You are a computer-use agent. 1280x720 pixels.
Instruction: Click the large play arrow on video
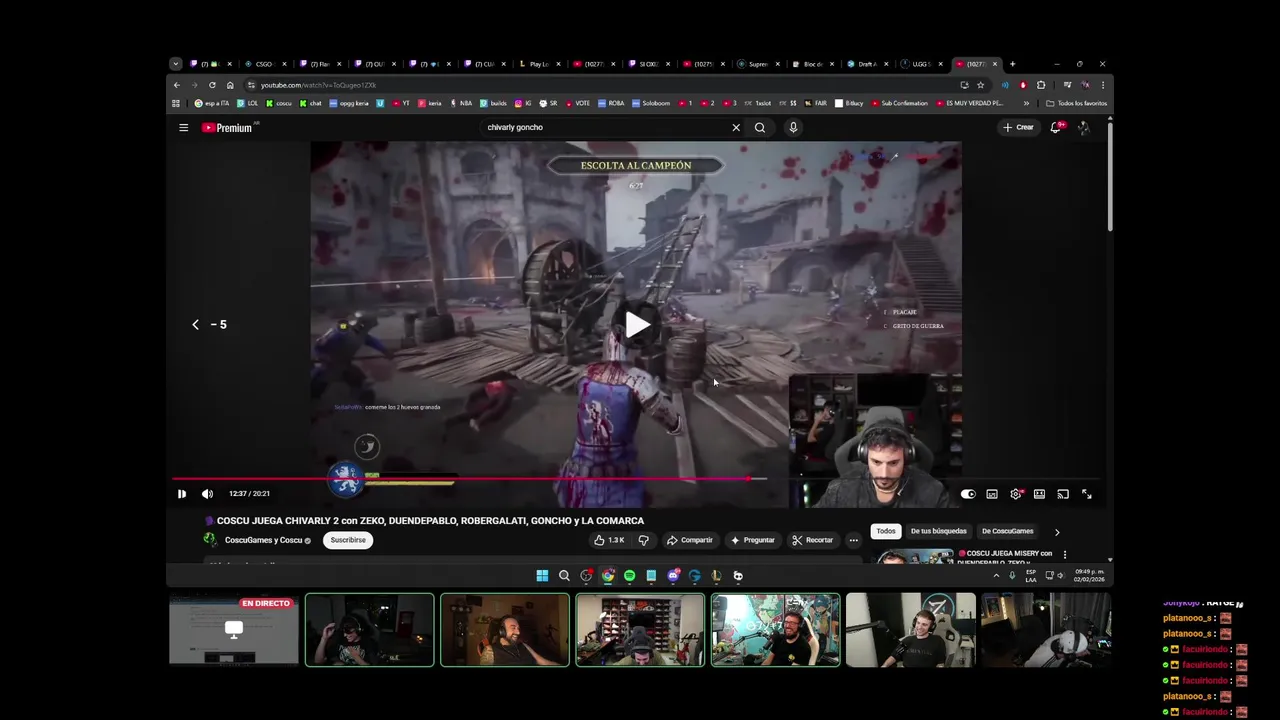[637, 324]
